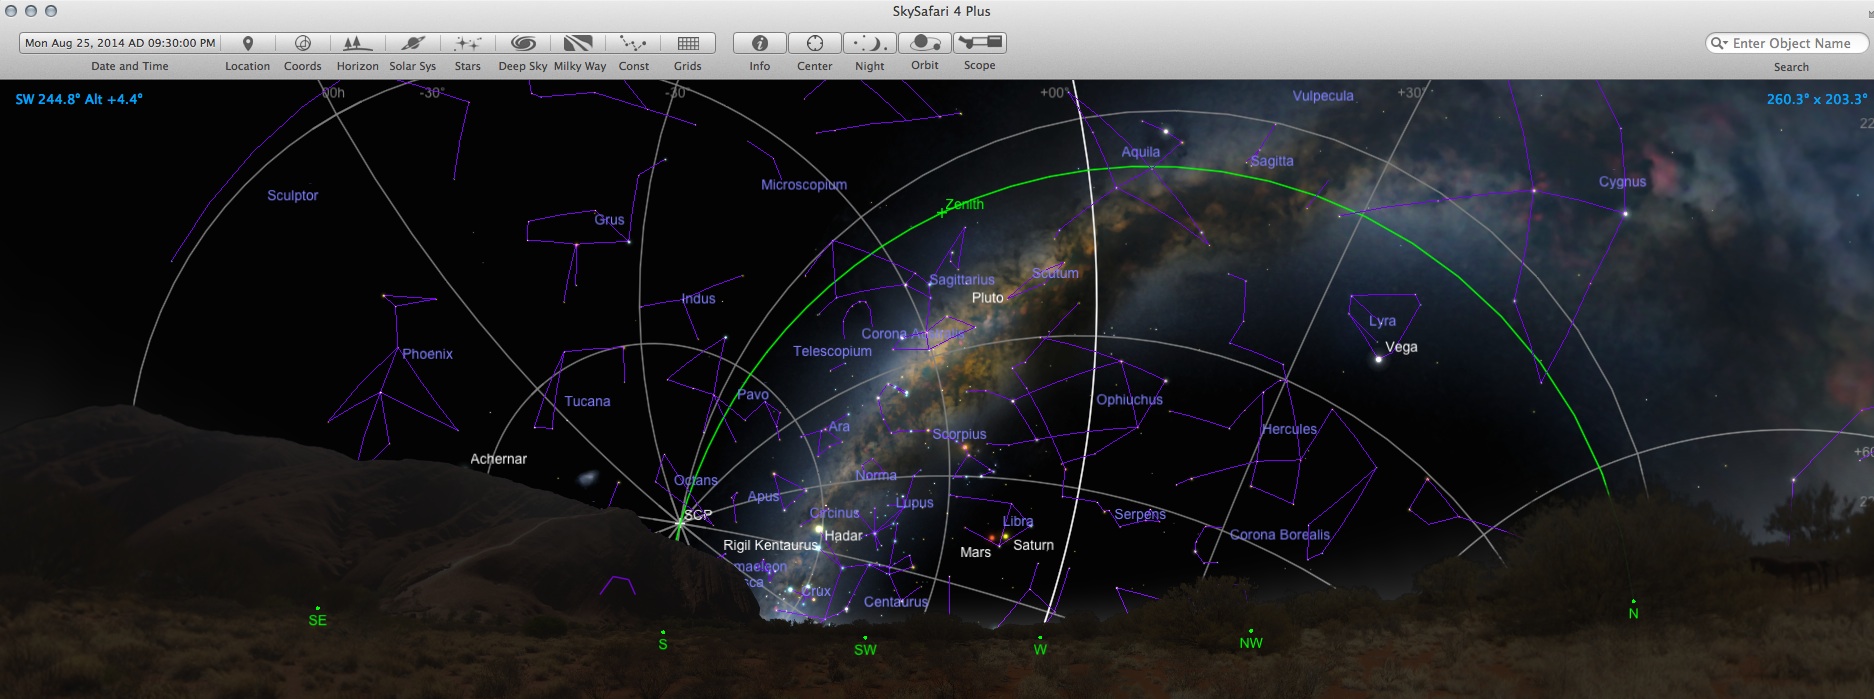1874x699 pixels.
Task: Click the S compass direction marker
Action: click(662, 644)
